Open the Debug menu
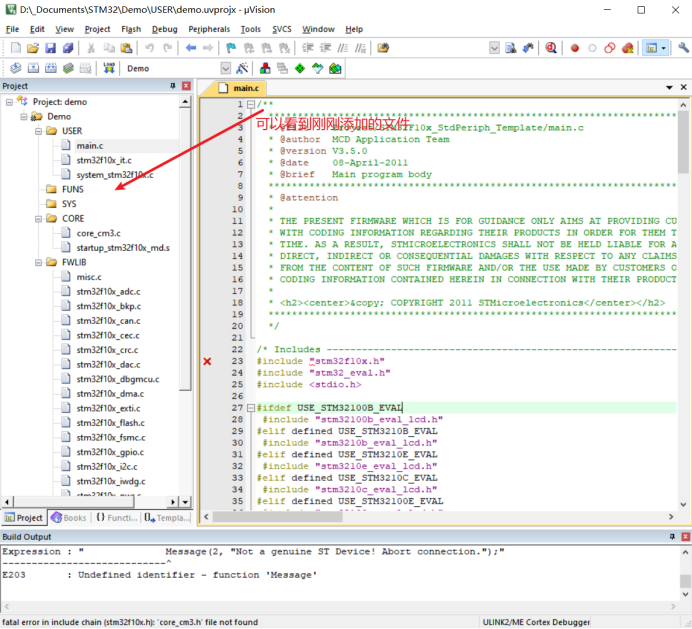 pos(165,29)
